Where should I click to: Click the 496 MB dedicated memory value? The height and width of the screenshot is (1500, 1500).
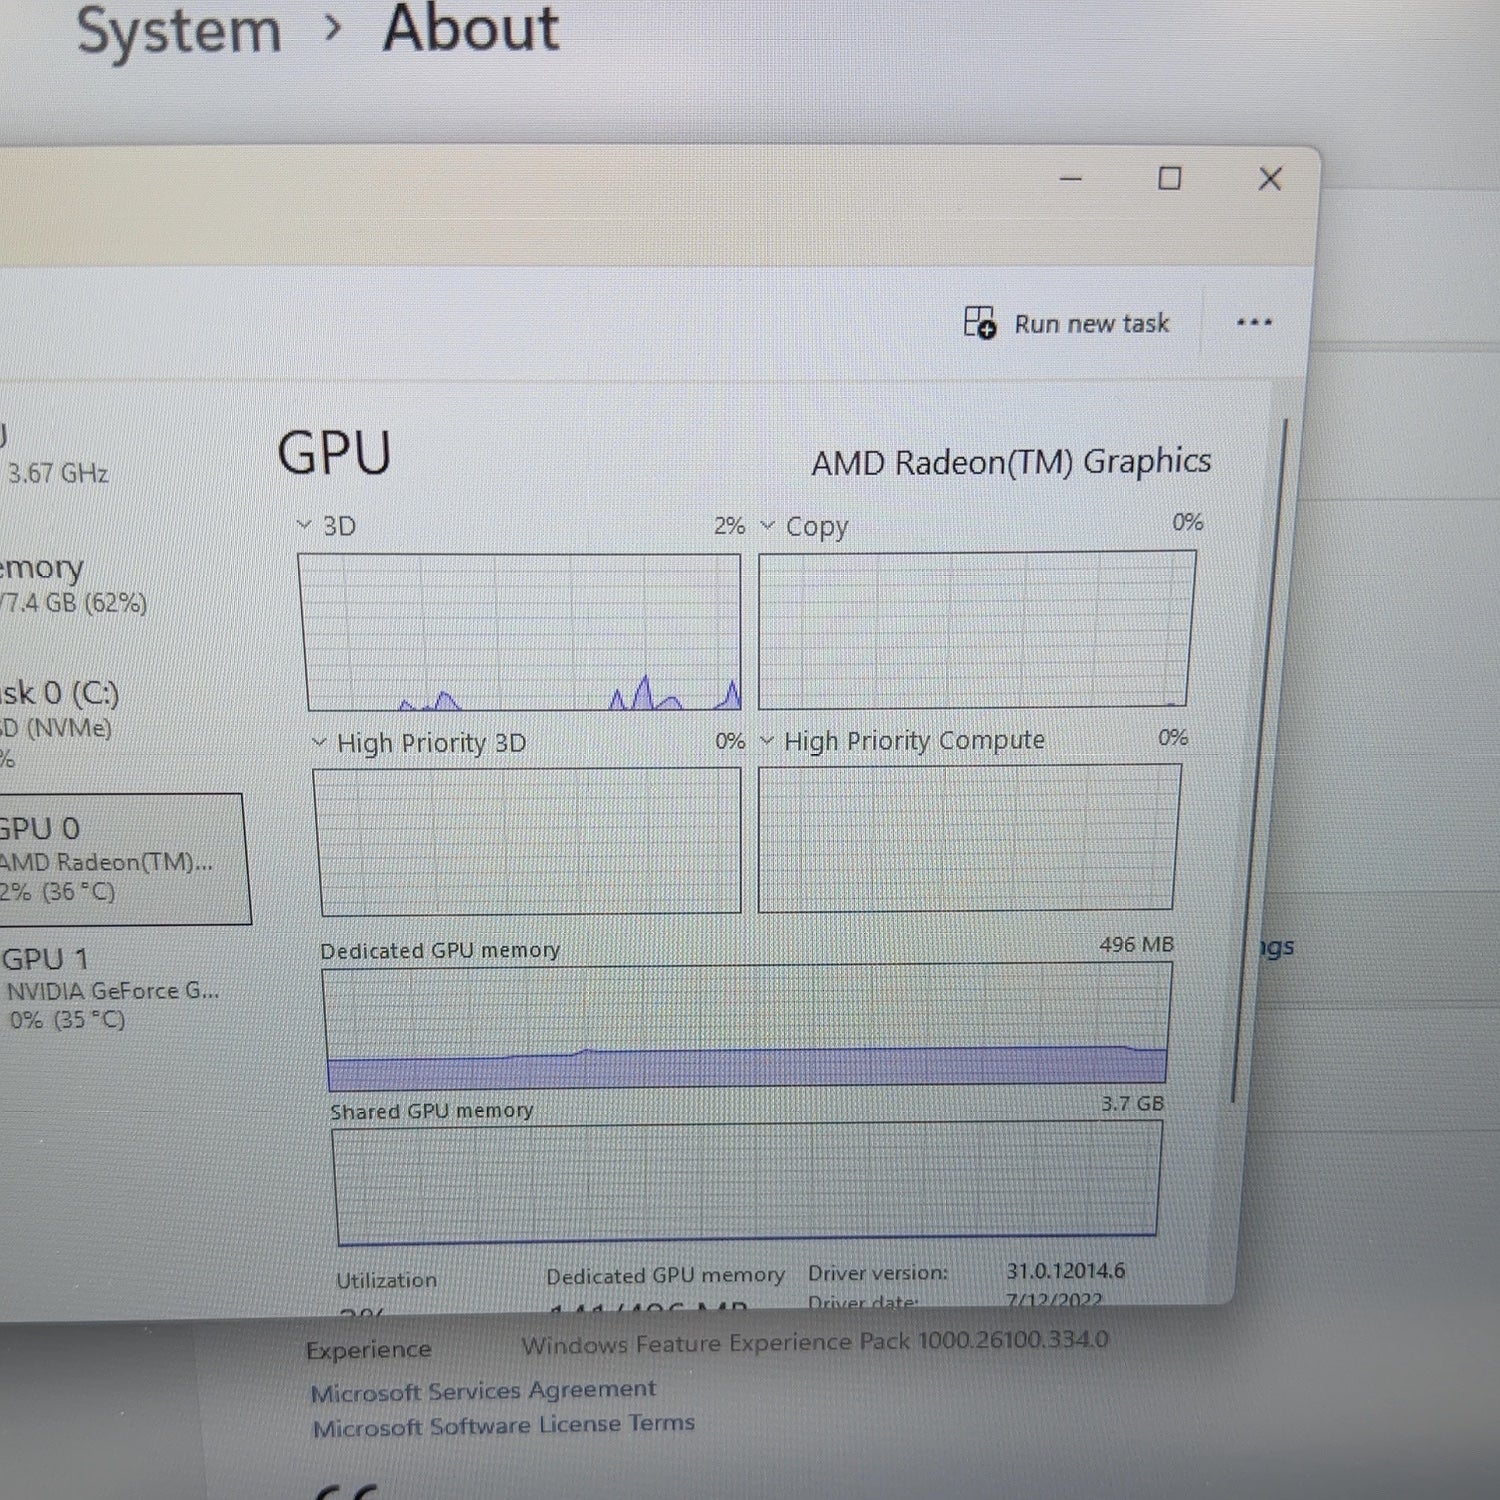(x=1136, y=945)
